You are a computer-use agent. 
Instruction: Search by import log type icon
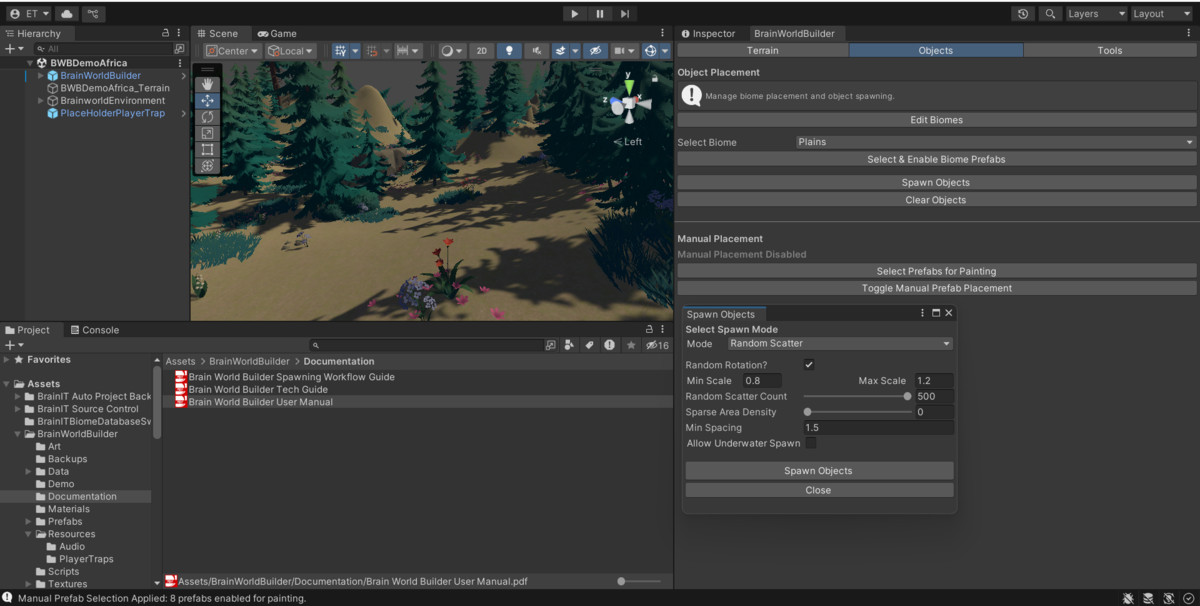click(609, 345)
